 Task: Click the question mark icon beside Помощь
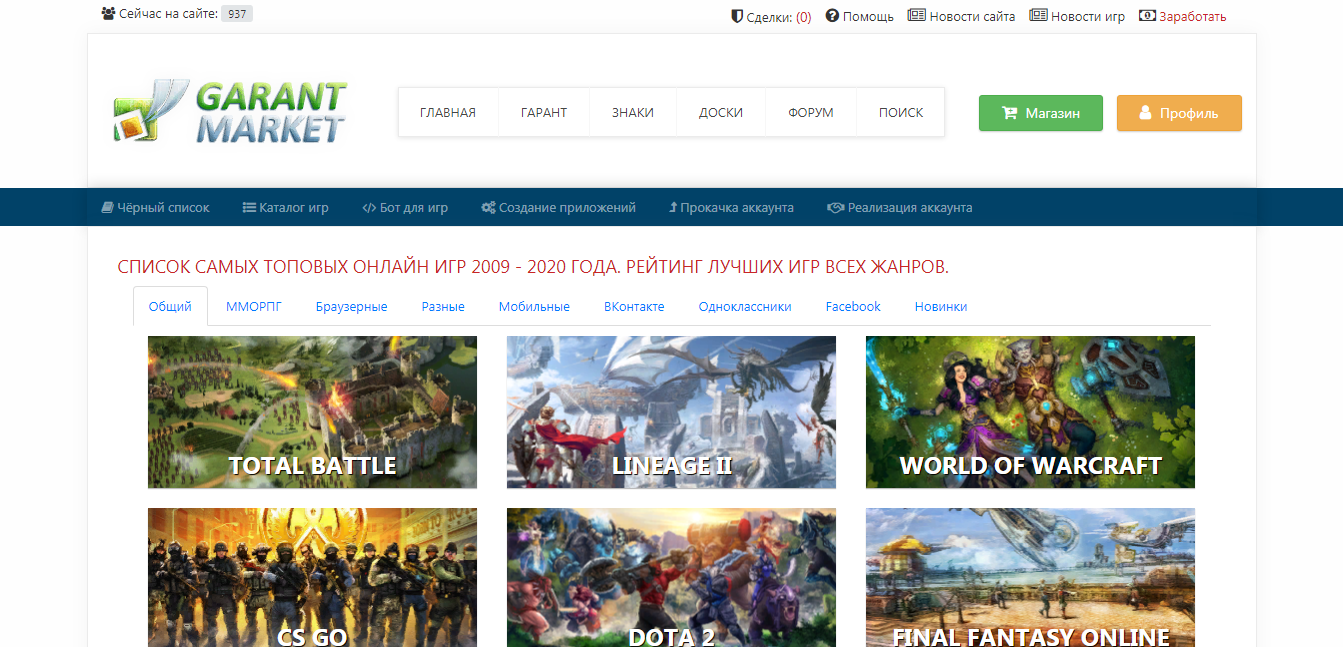[x=832, y=16]
